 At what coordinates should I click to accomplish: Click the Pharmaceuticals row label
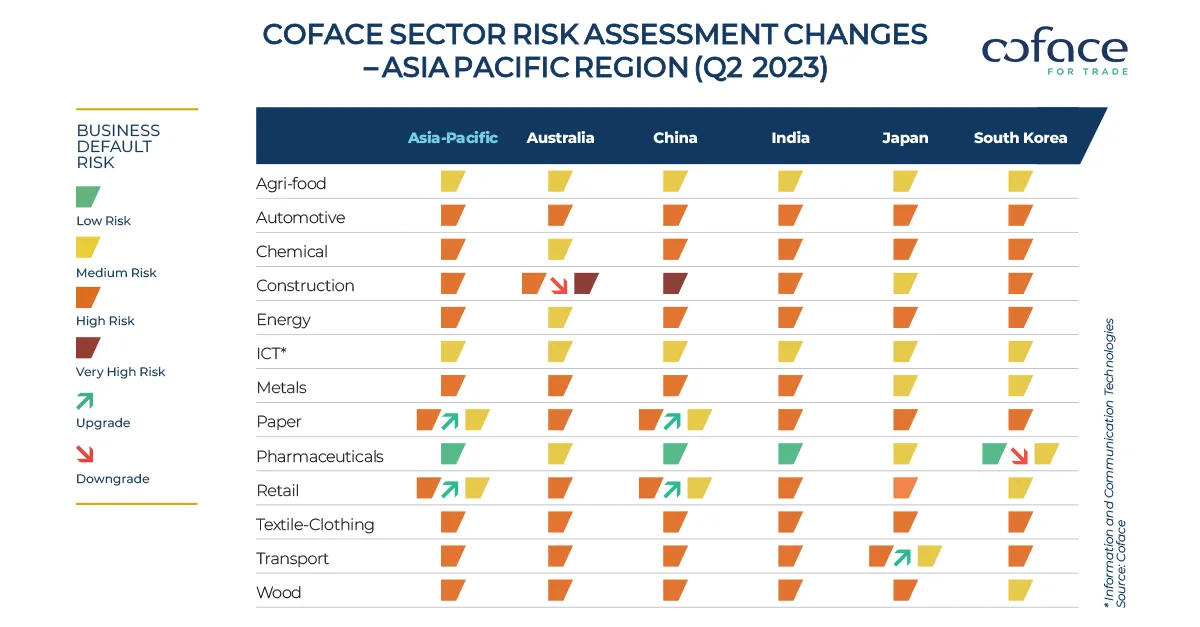click(x=319, y=456)
